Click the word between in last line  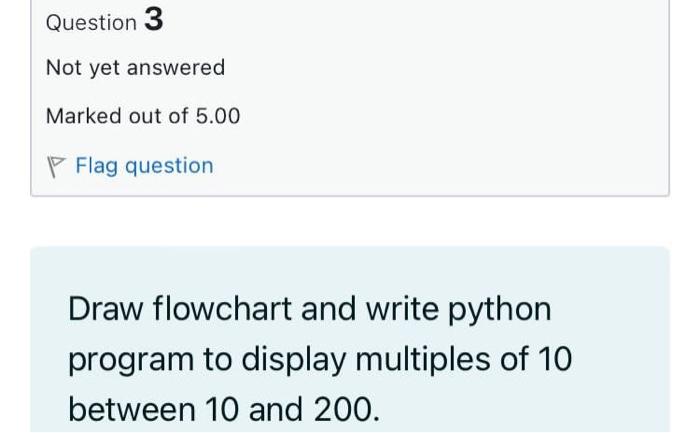132,409
